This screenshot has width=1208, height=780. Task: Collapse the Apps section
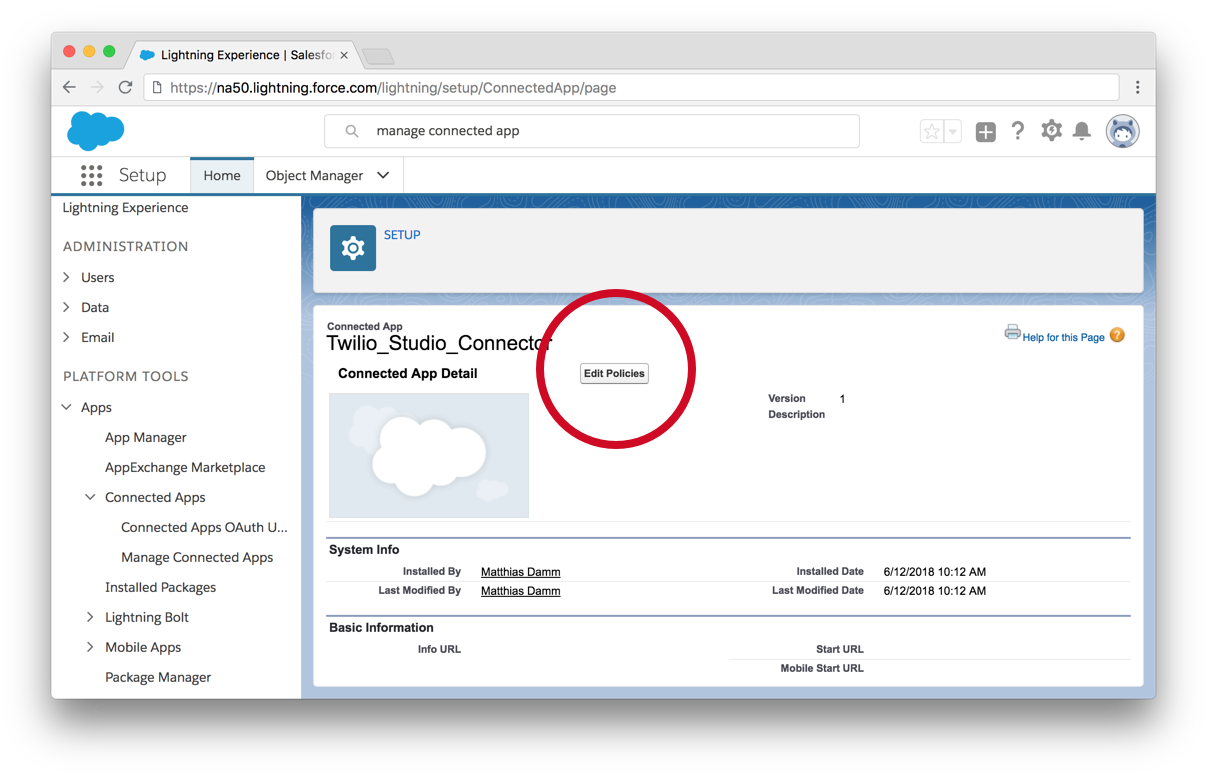pyautogui.click(x=67, y=407)
